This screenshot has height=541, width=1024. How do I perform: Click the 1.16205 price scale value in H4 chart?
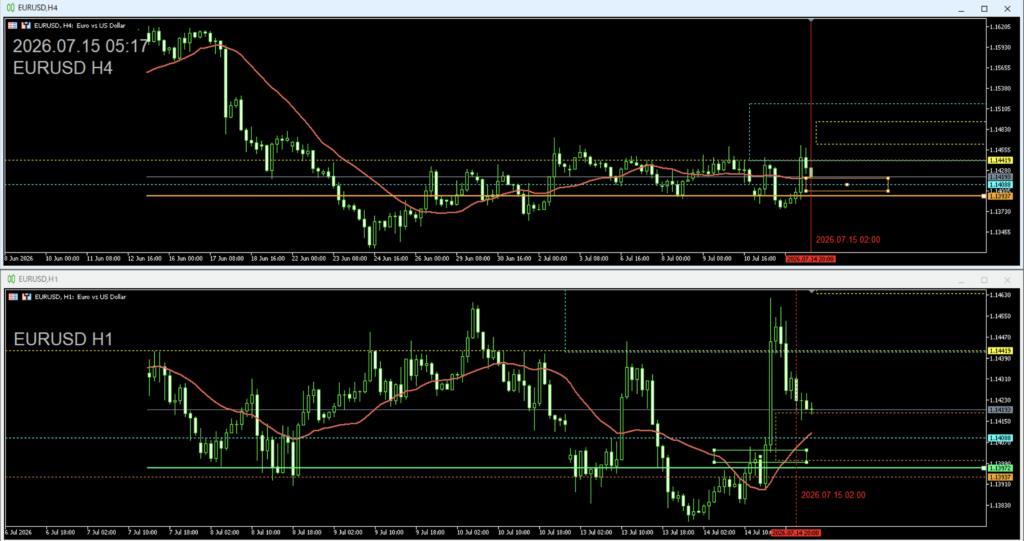(x=1000, y=27)
